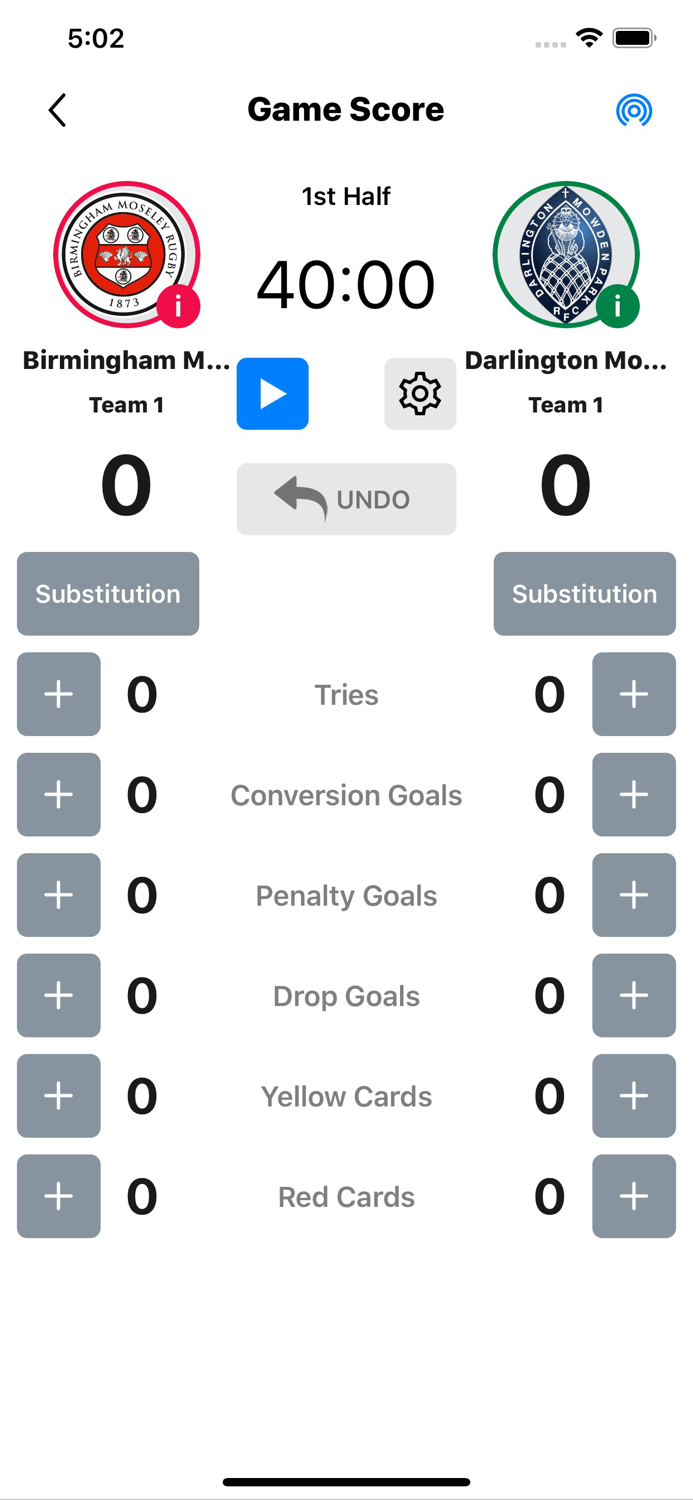693x1500 pixels.
Task: Increment Penalty Goals for Darlington
Action: coord(634,895)
